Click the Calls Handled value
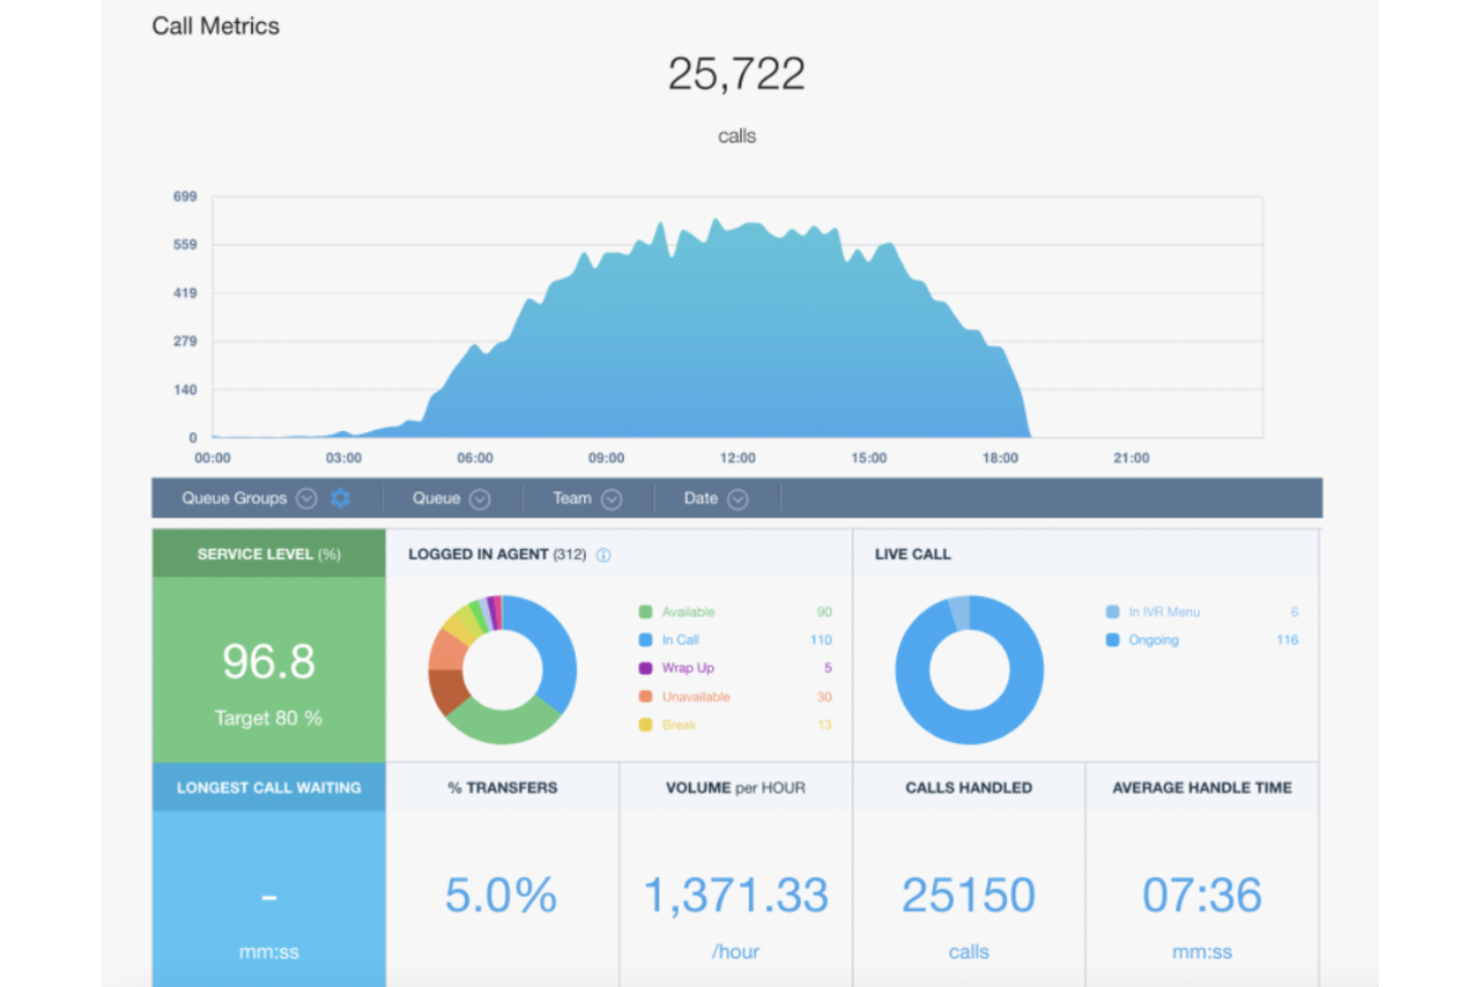The width and height of the screenshot is (1480, 987). [x=967, y=894]
